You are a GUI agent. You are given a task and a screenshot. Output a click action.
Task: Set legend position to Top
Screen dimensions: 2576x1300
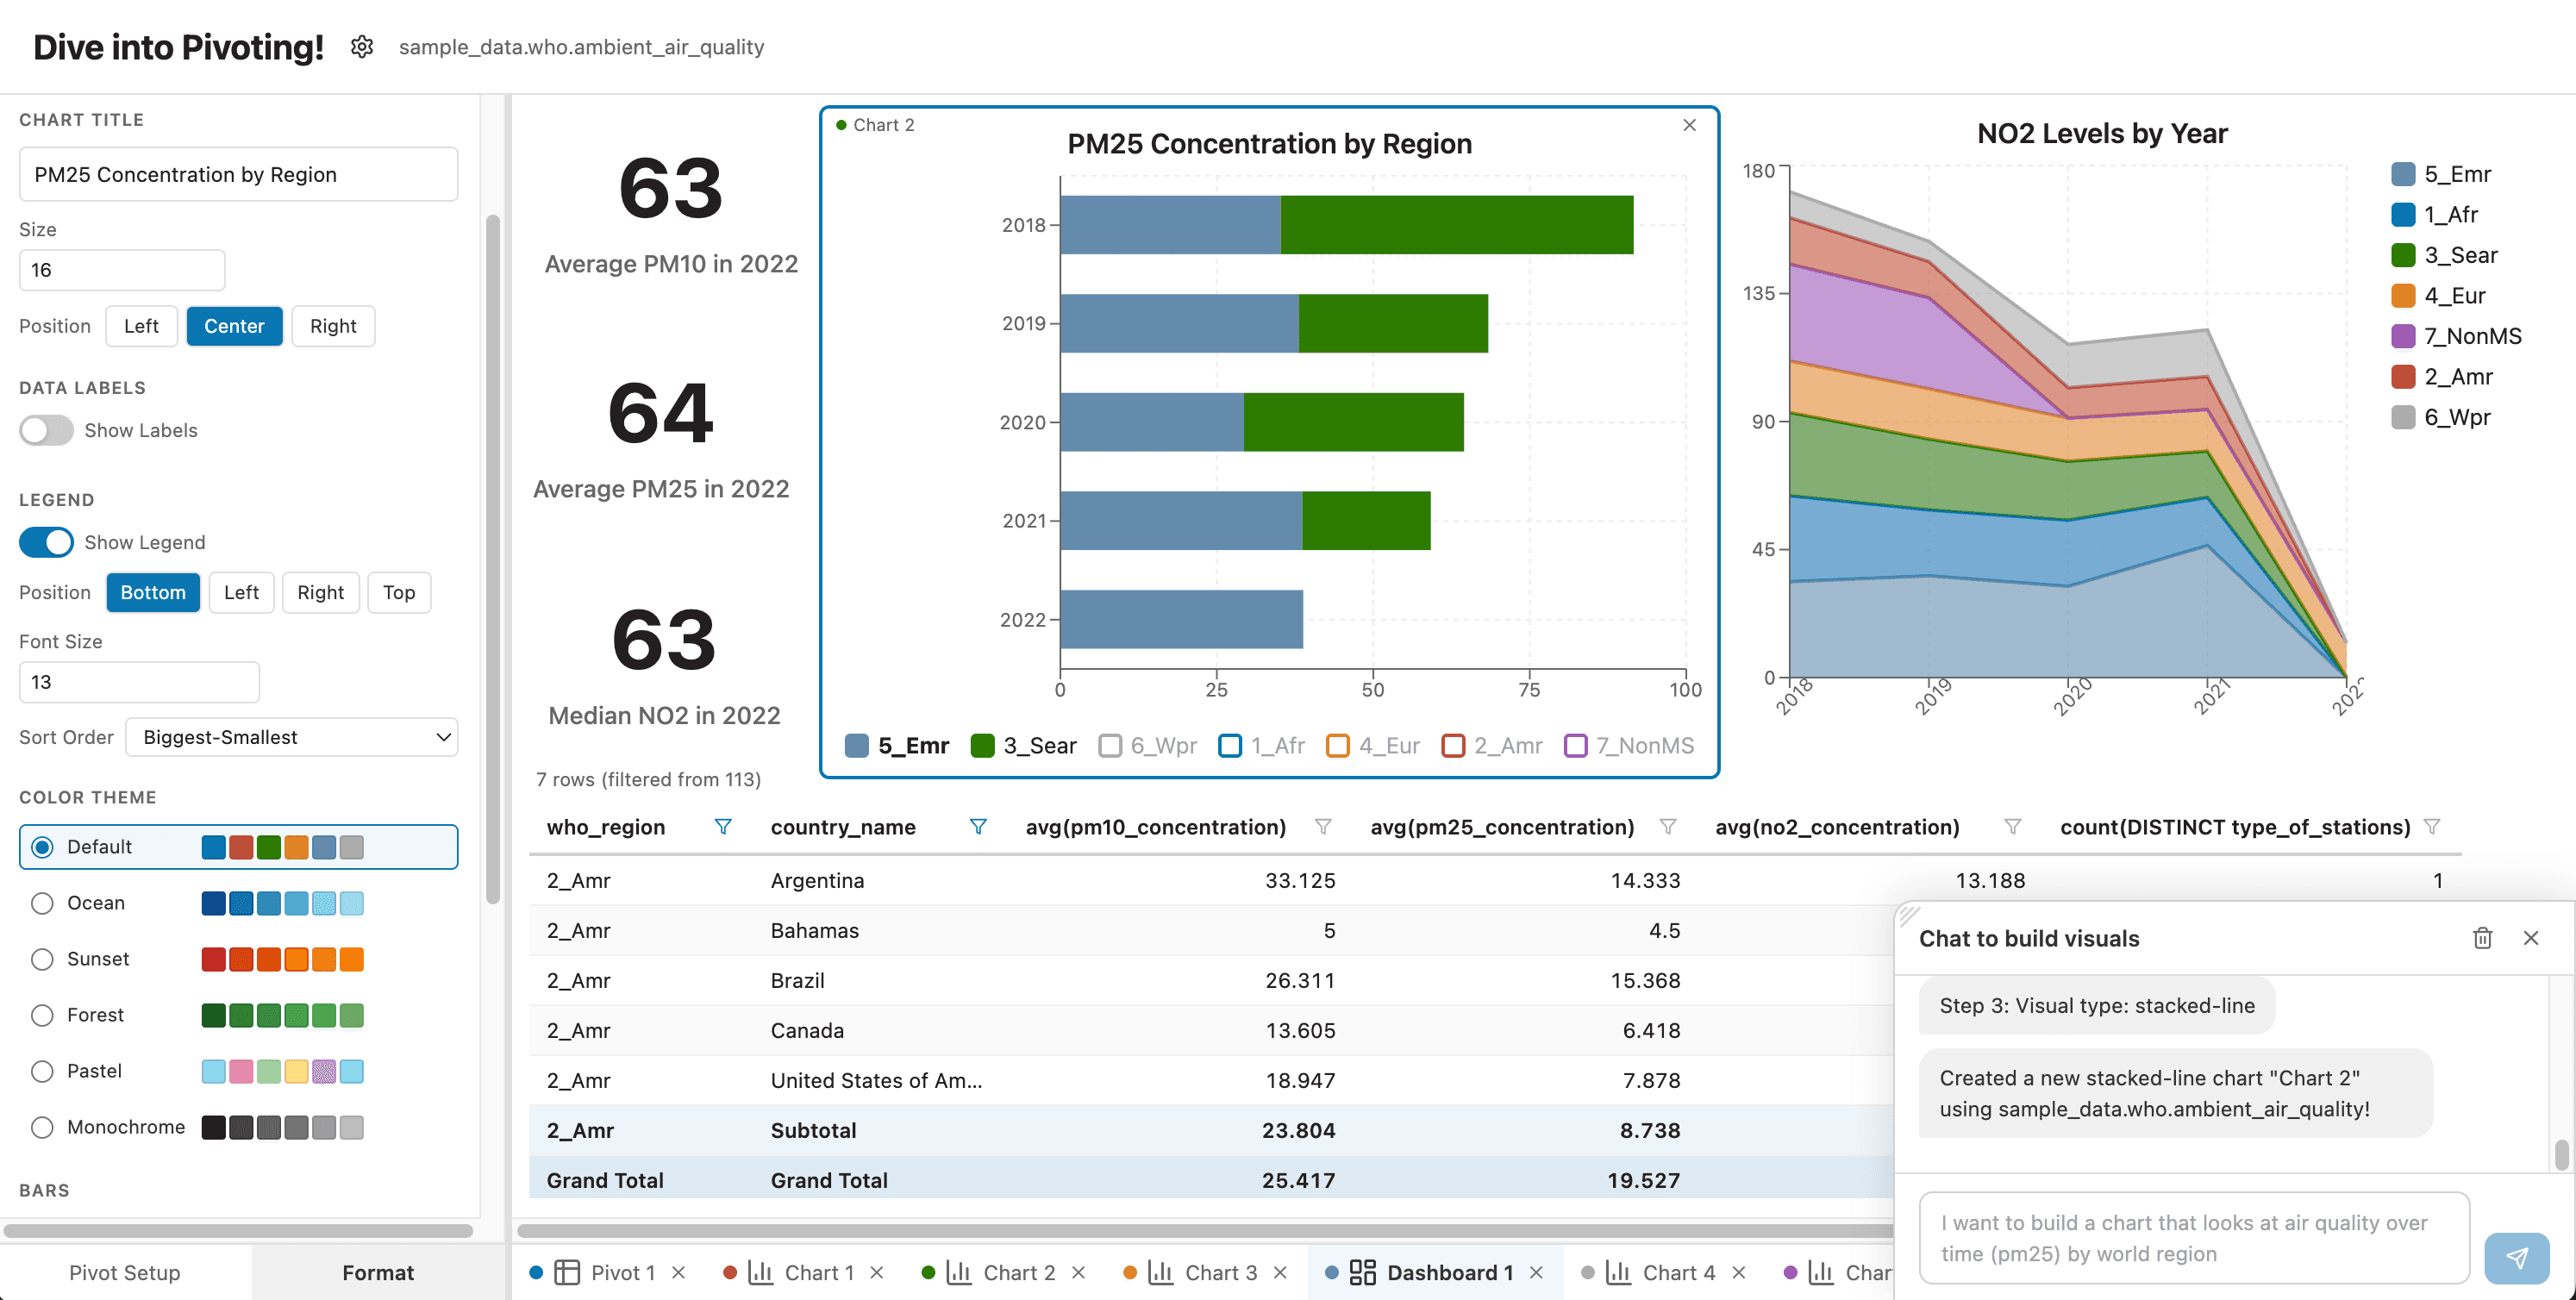pyautogui.click(x=398, y=592)
